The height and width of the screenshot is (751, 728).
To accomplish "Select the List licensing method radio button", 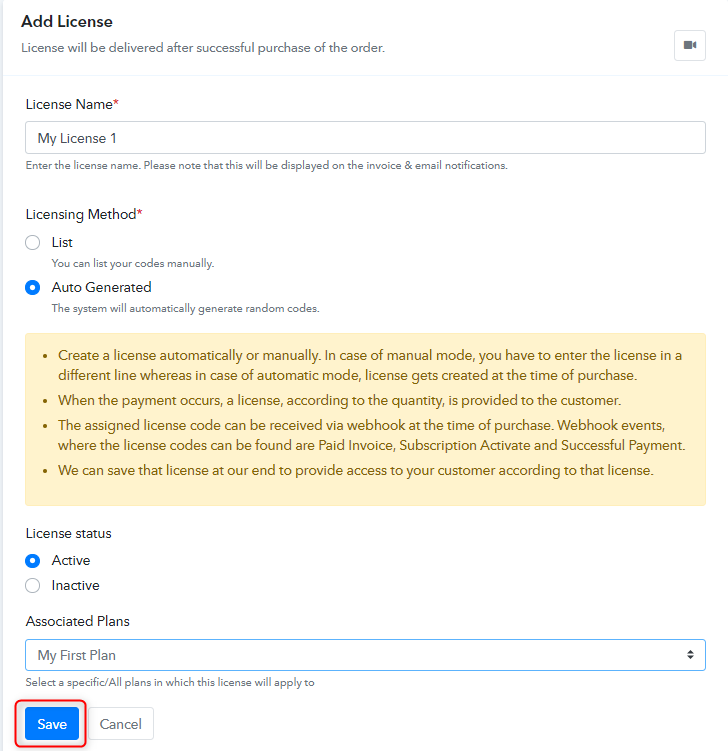I will click(33, 242).
